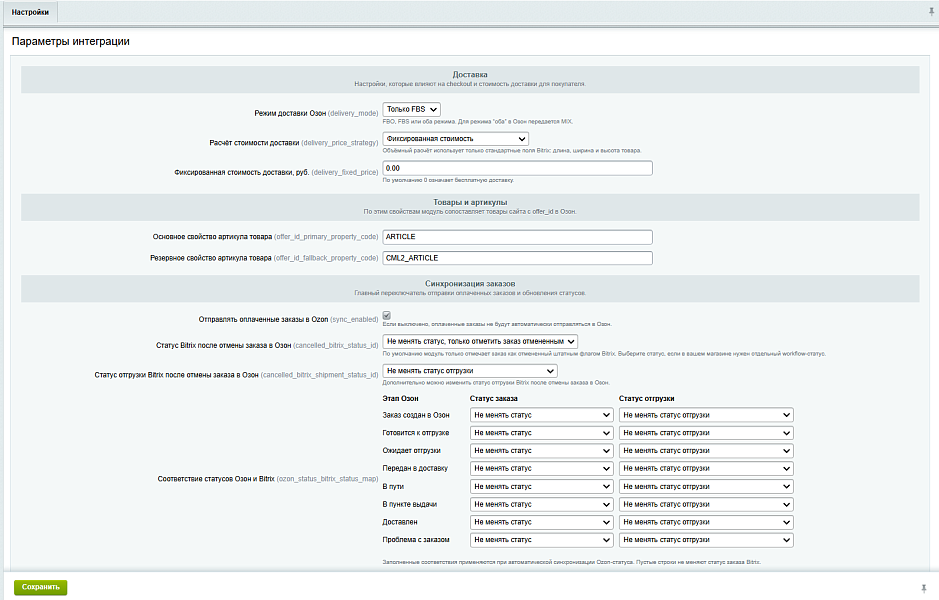
Task: Open the Расчёт стоимости доставки dropdown
Action: pos(456,139)
